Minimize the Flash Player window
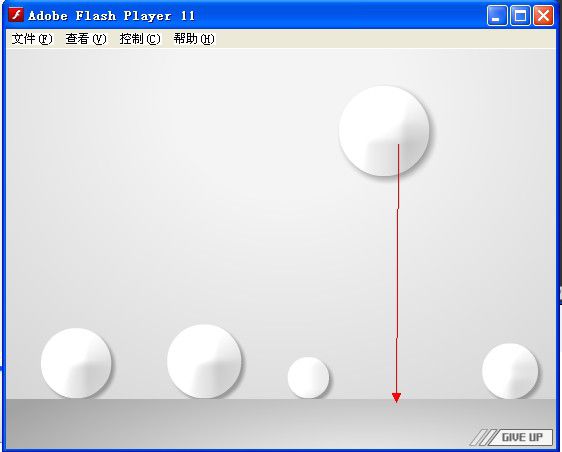This screenshot has height=452, width=562. click(x=496, y=16)
